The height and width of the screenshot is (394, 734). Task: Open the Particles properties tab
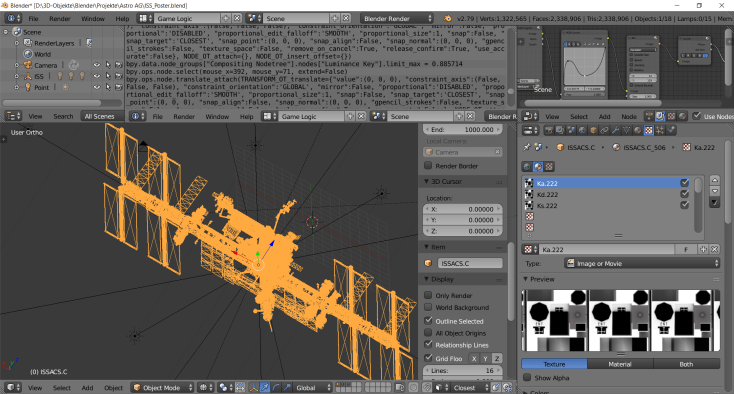pyautogui.click(x=660, y=130)
